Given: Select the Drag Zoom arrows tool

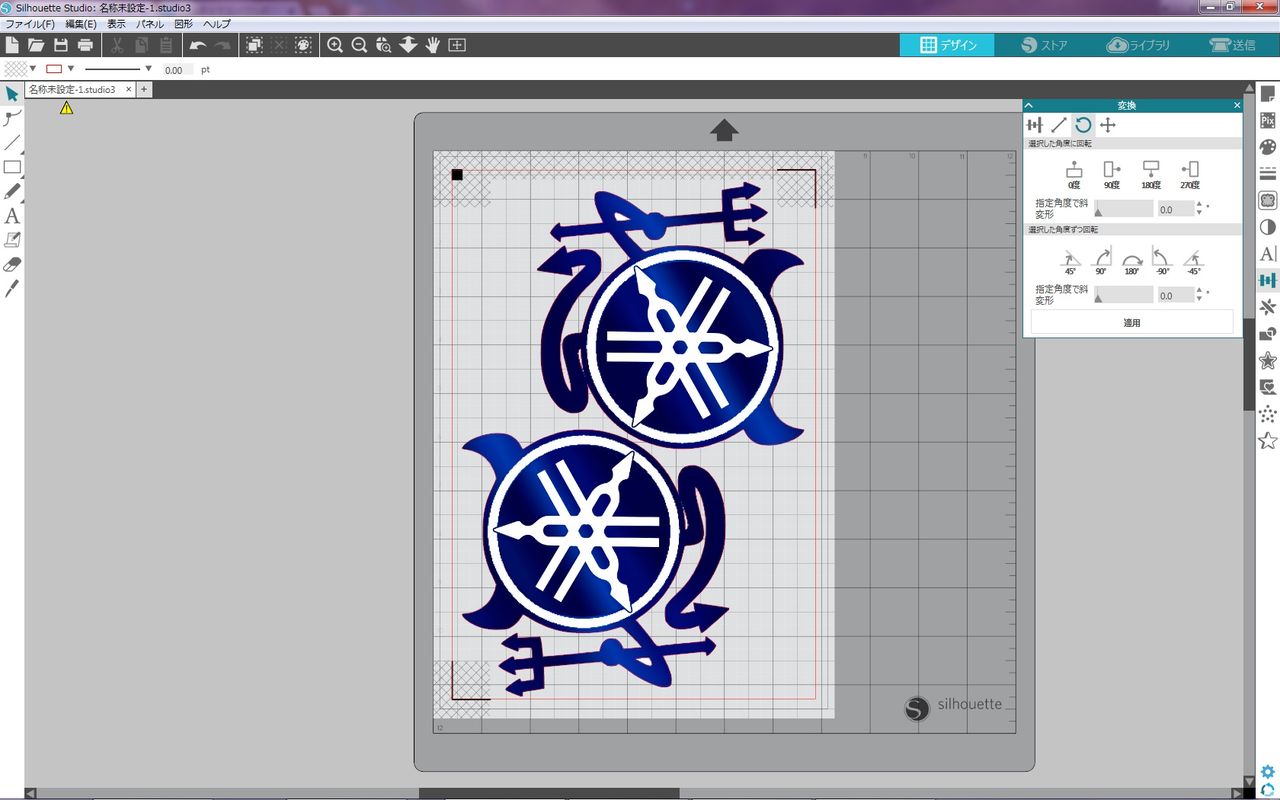Looking at the screenshot, I should (408, 45).
